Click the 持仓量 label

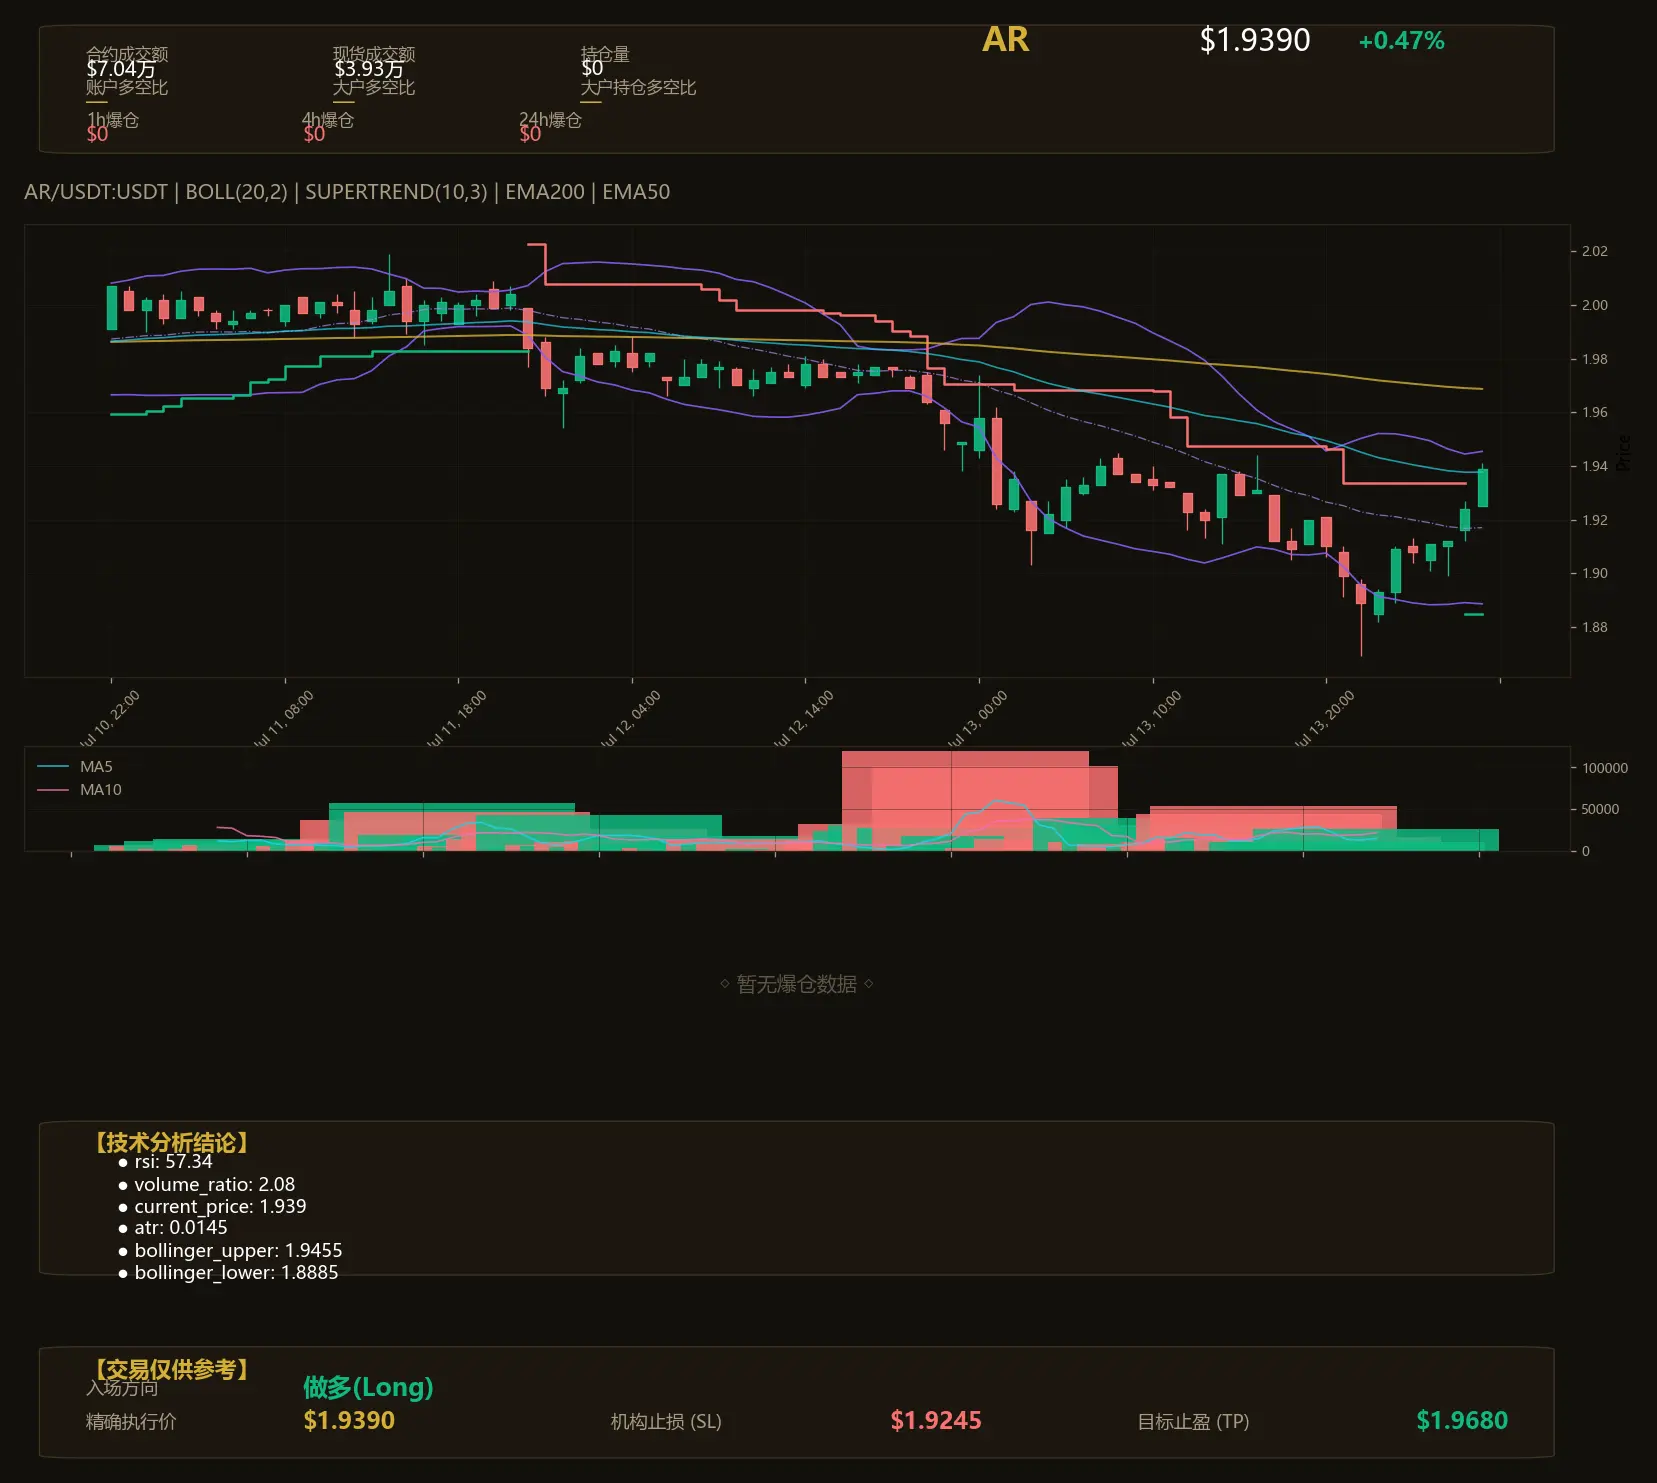pyautogui.click(x=605, y=54)
